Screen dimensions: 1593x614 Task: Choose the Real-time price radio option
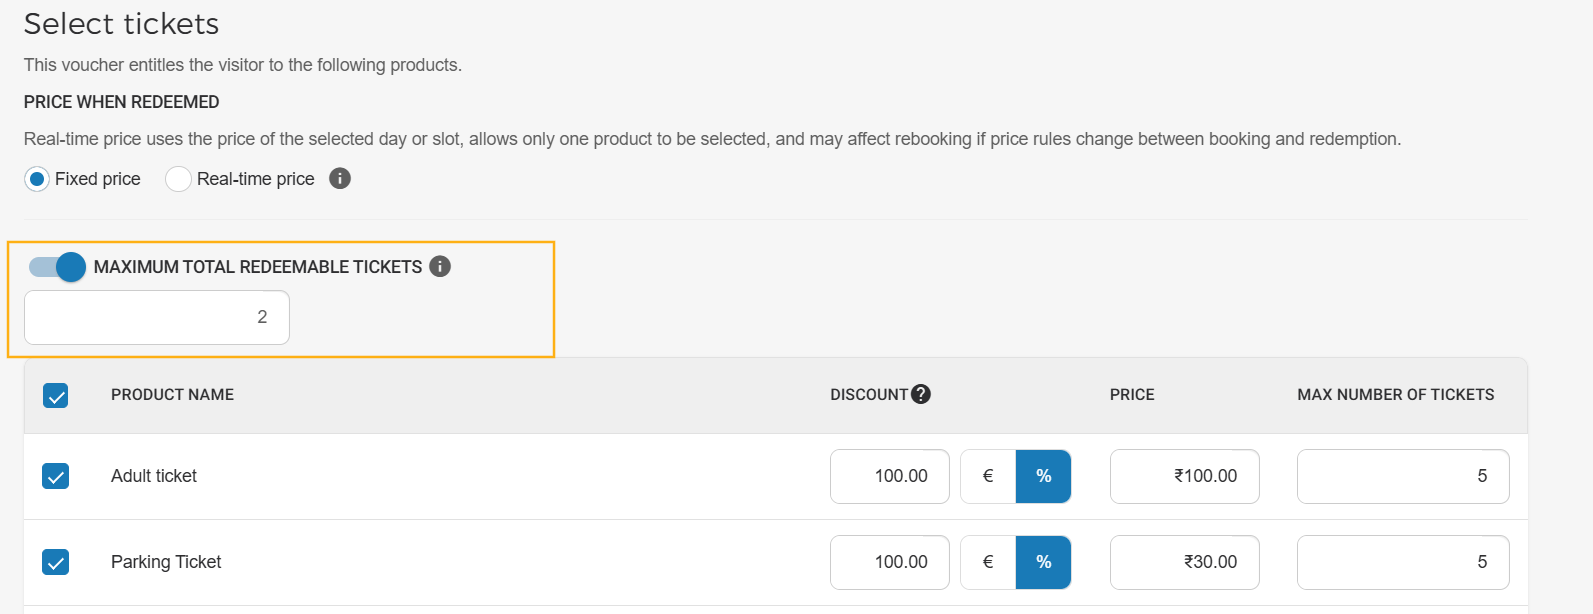click(x=178, y=179)
